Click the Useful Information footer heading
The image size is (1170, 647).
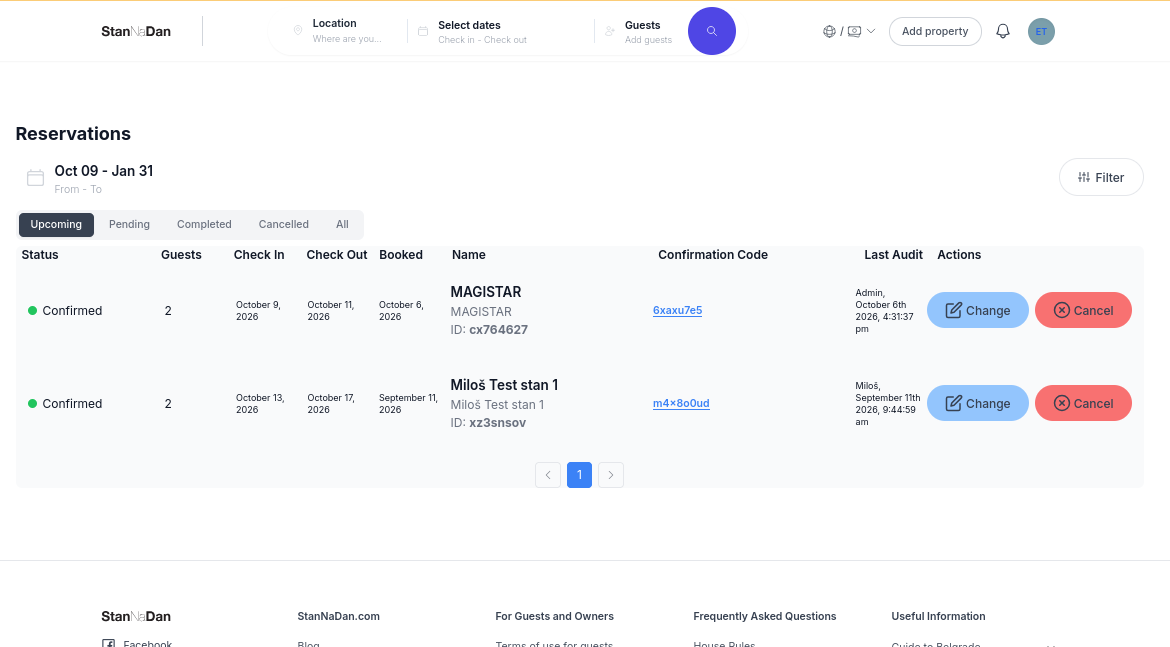point(938,616)
